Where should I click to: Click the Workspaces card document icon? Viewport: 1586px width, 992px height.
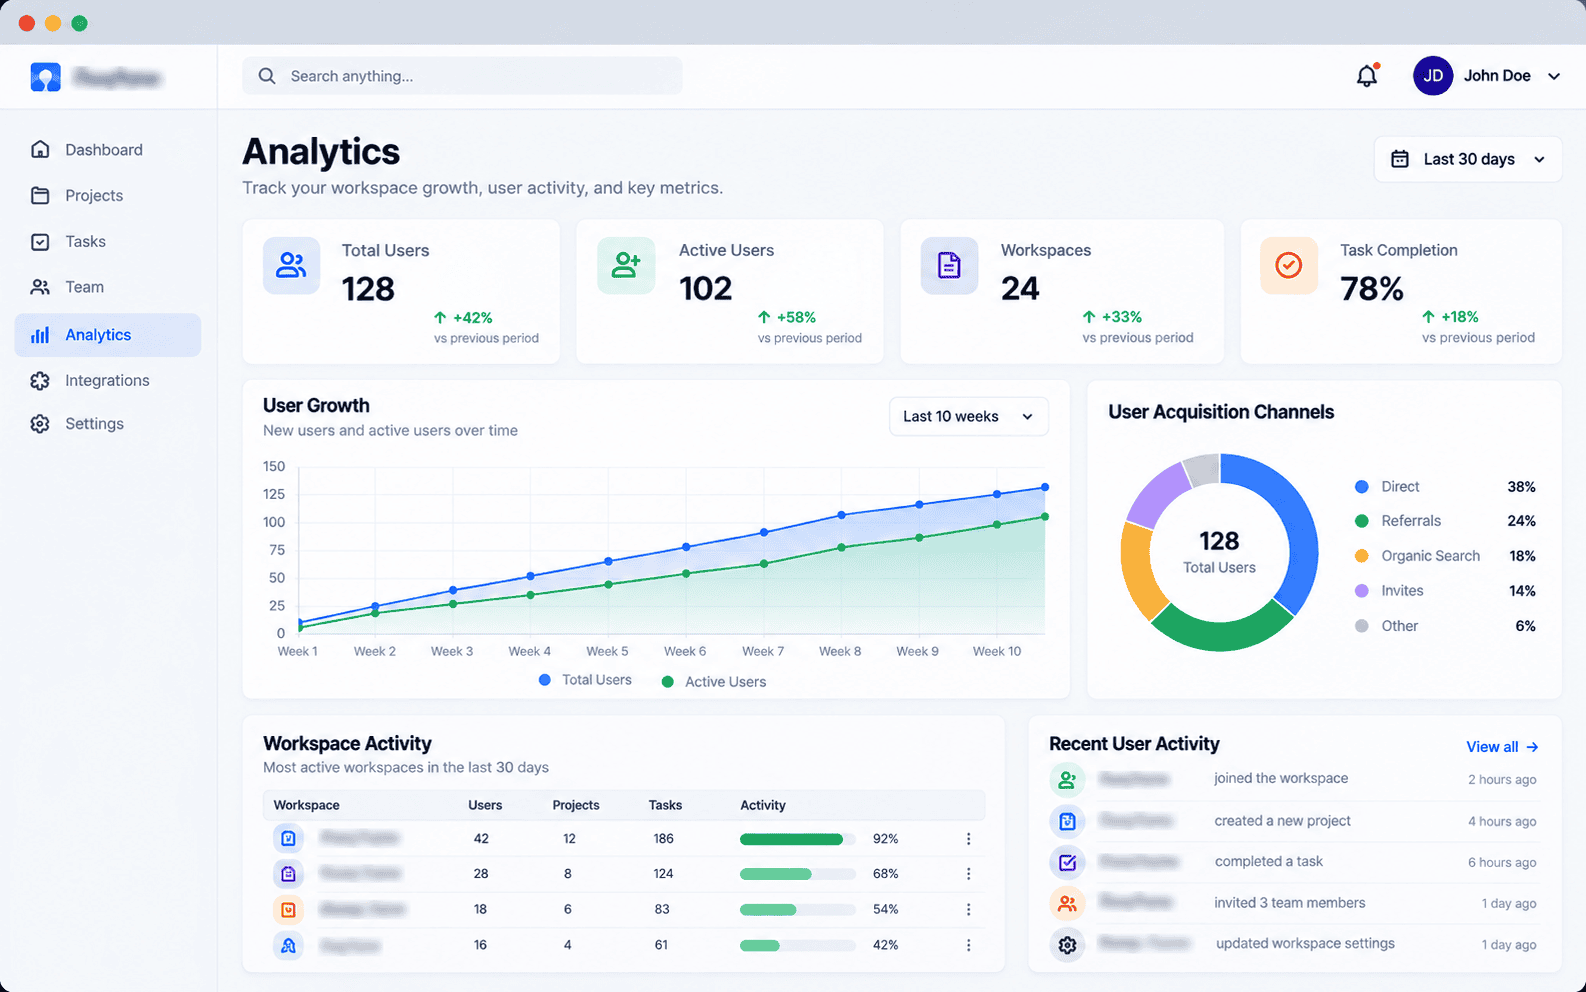949,265
